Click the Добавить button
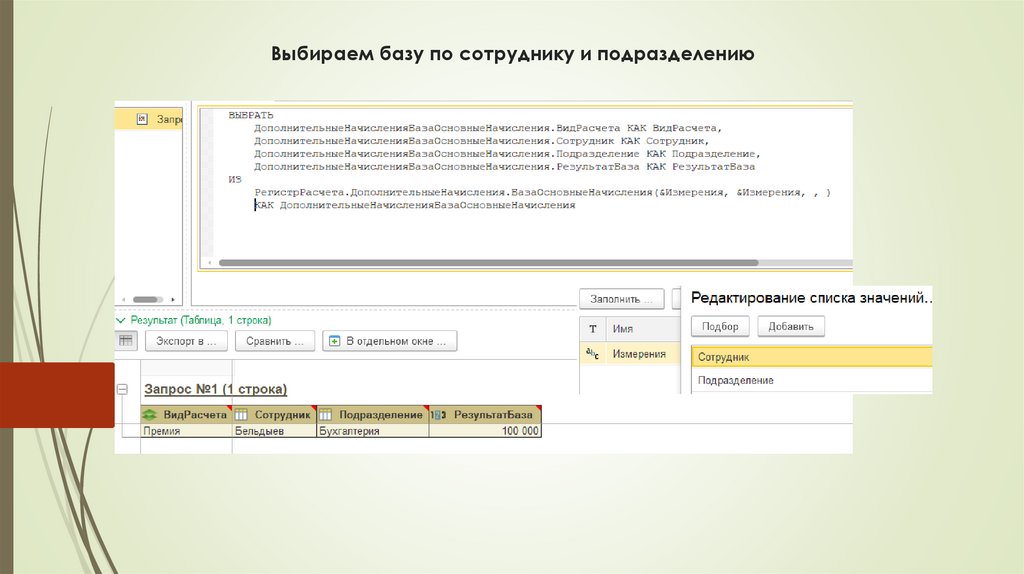Image resolution: width=1024 pixels, height=574 pixels. pyautogui.click(x=791, y=327)
